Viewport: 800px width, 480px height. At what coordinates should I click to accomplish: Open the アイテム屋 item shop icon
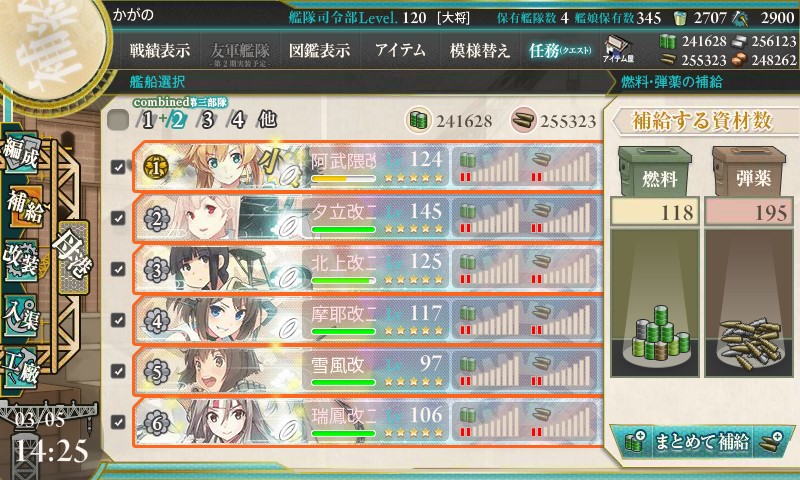tap(618, 49)
